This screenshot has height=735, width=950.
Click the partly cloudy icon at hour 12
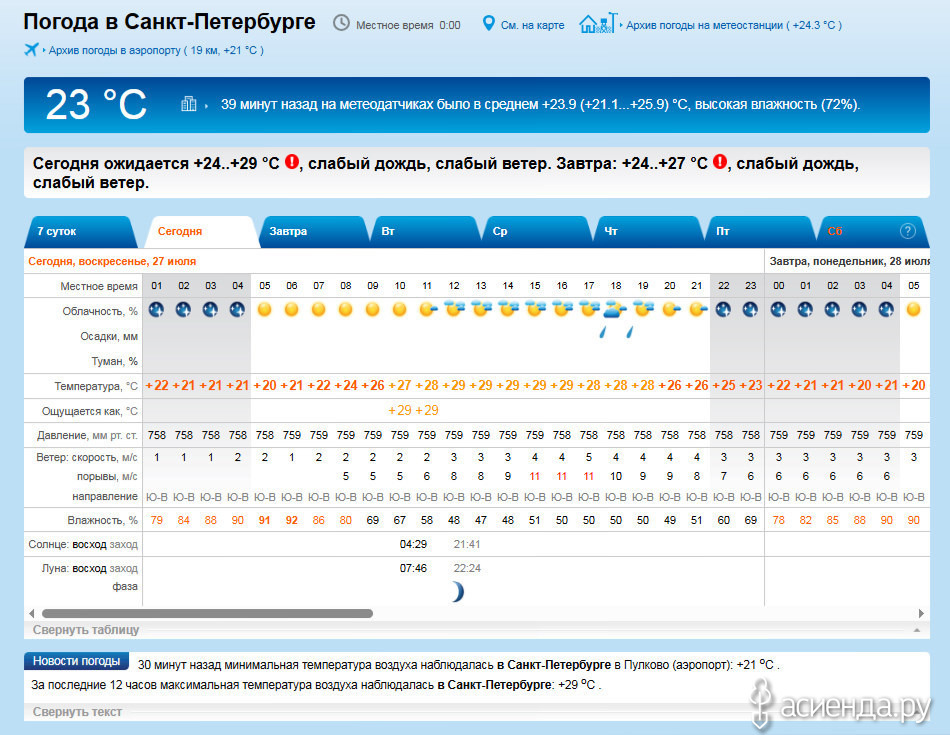pos(454,309)
